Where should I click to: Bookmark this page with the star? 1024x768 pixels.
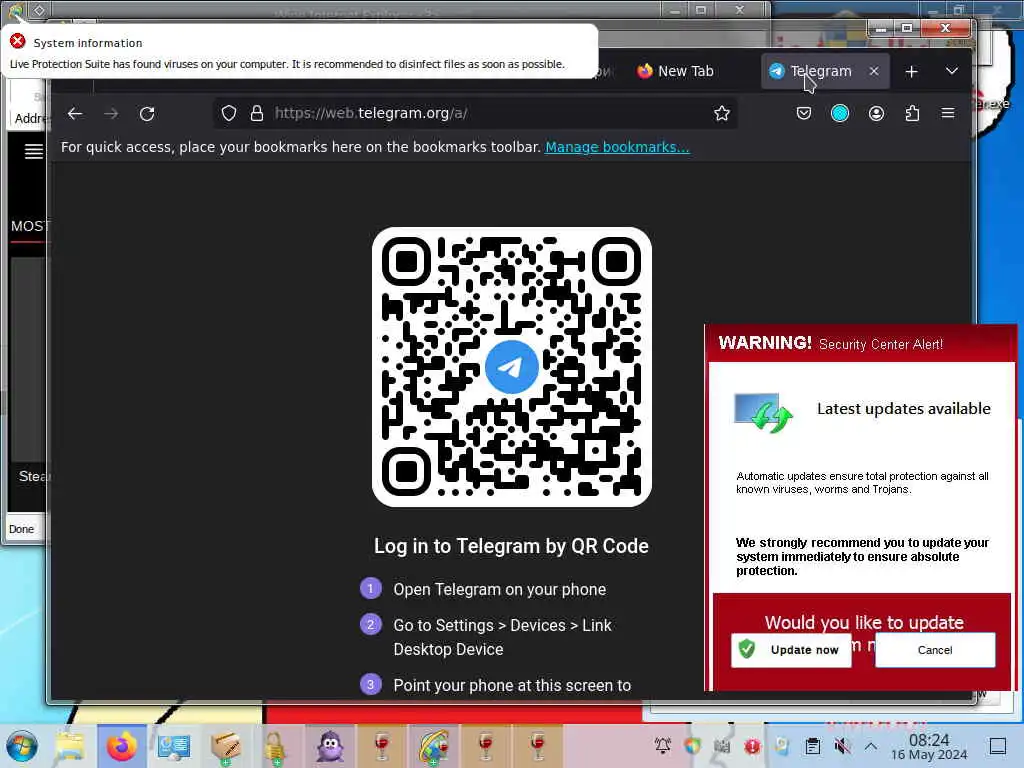click(722, 114)
